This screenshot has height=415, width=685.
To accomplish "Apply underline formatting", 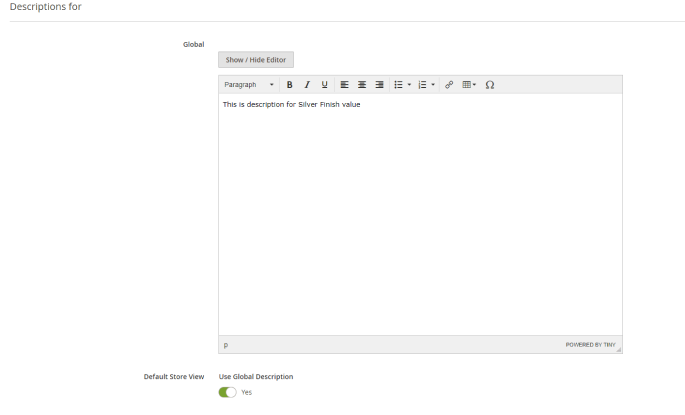I will click(x=324, y=85).
